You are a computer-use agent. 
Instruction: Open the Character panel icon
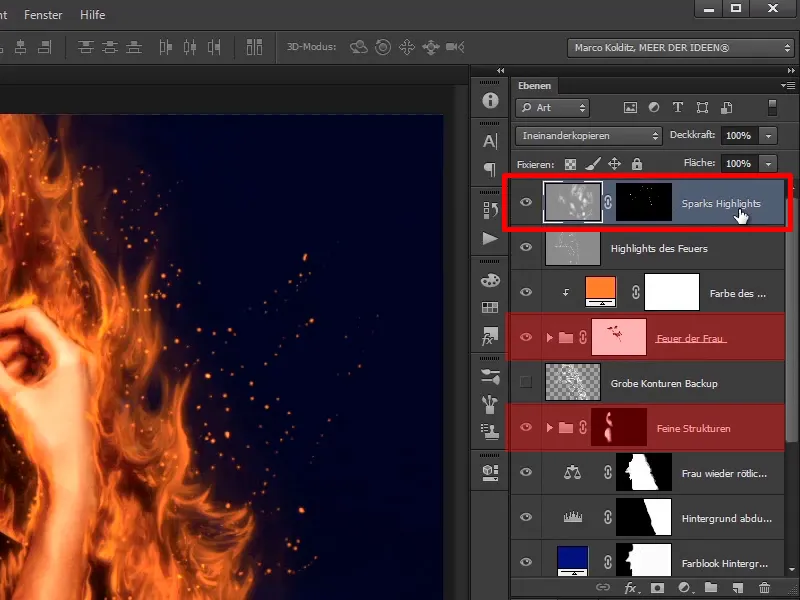pyautogui.click(x=490, y=141)
